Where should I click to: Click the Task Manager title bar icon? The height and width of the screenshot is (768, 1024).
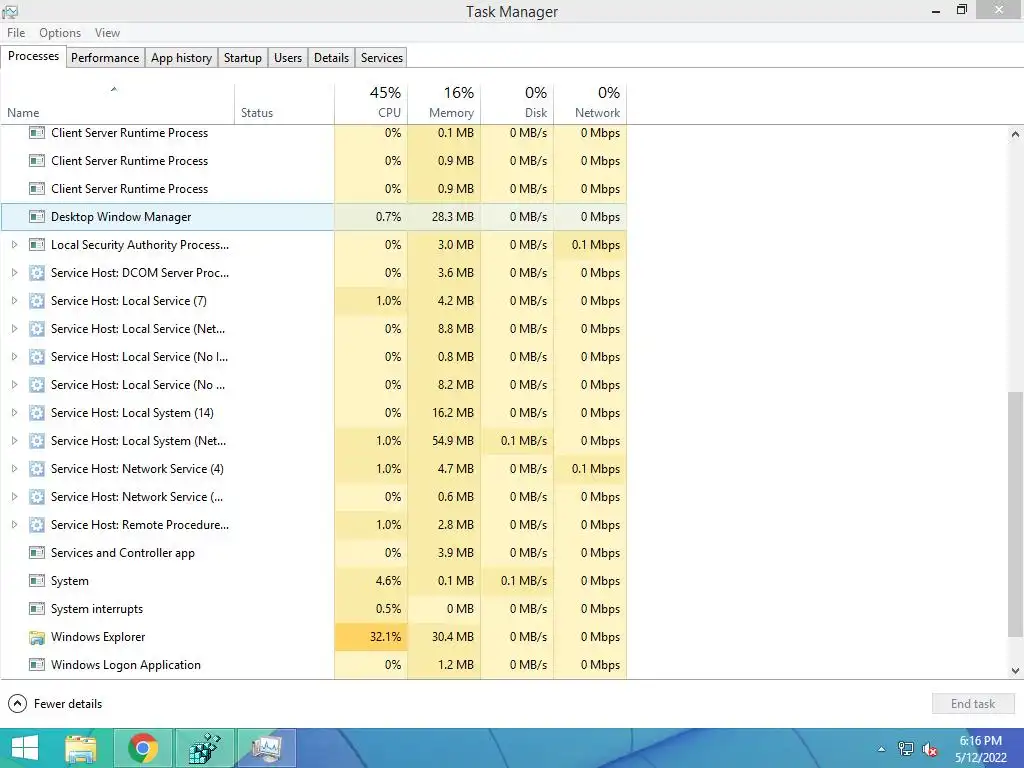[10, 11]
